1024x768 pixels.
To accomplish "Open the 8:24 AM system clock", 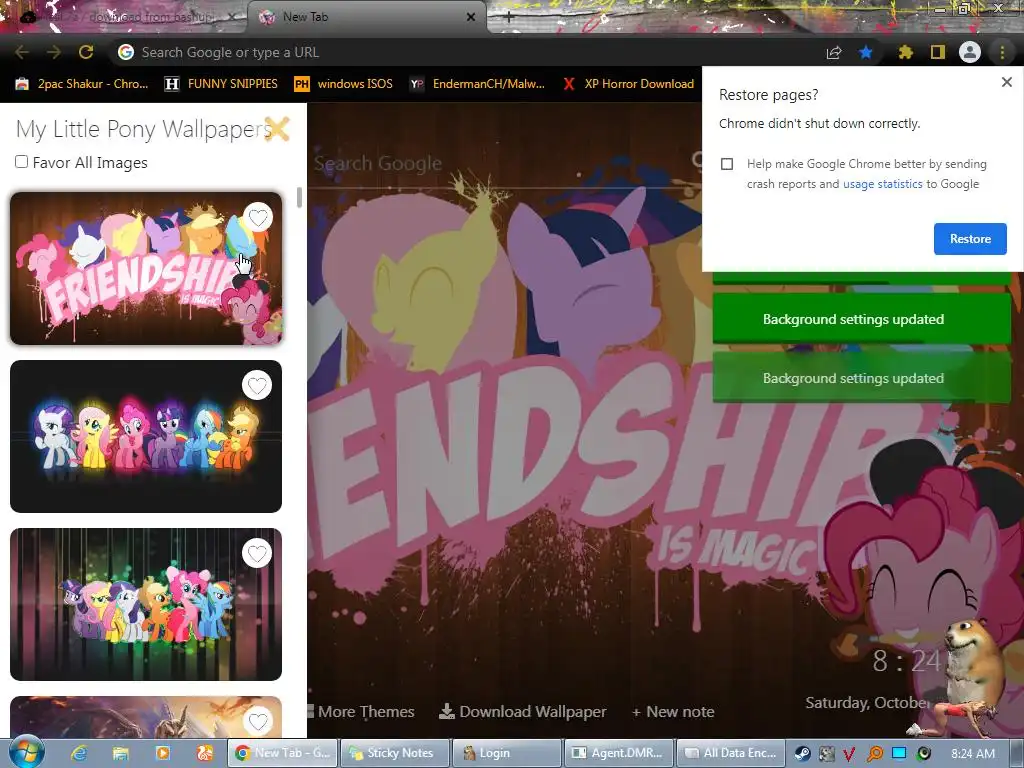I will pos(972,754).
